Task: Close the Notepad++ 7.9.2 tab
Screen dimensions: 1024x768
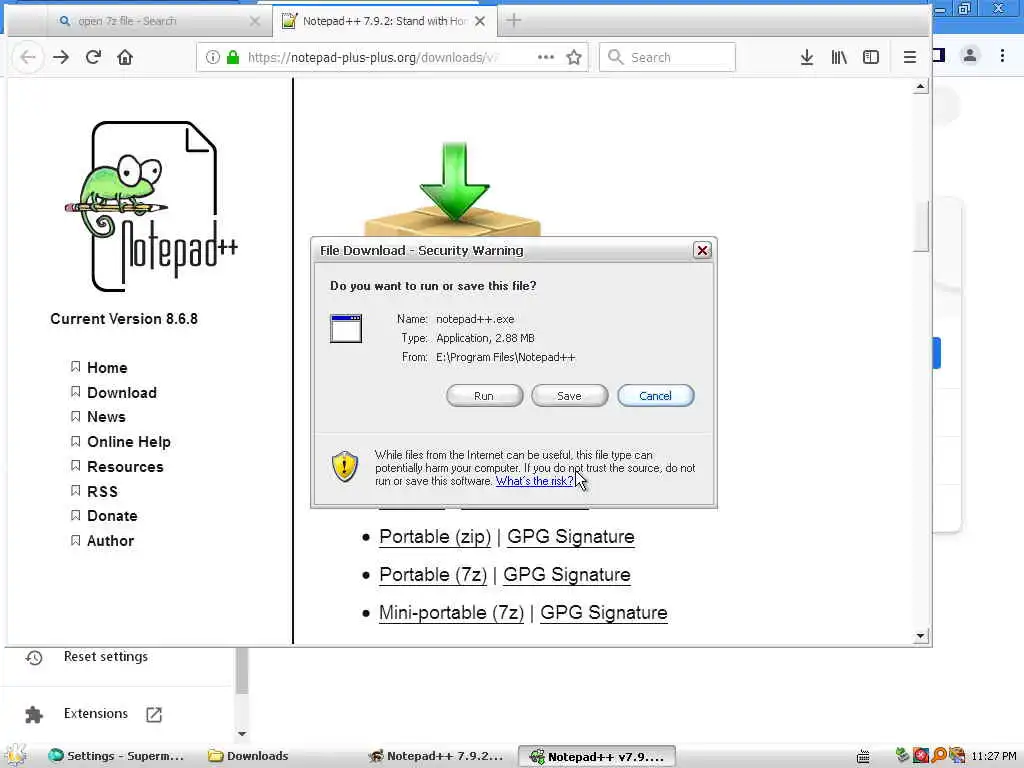Action: point(480,21)
